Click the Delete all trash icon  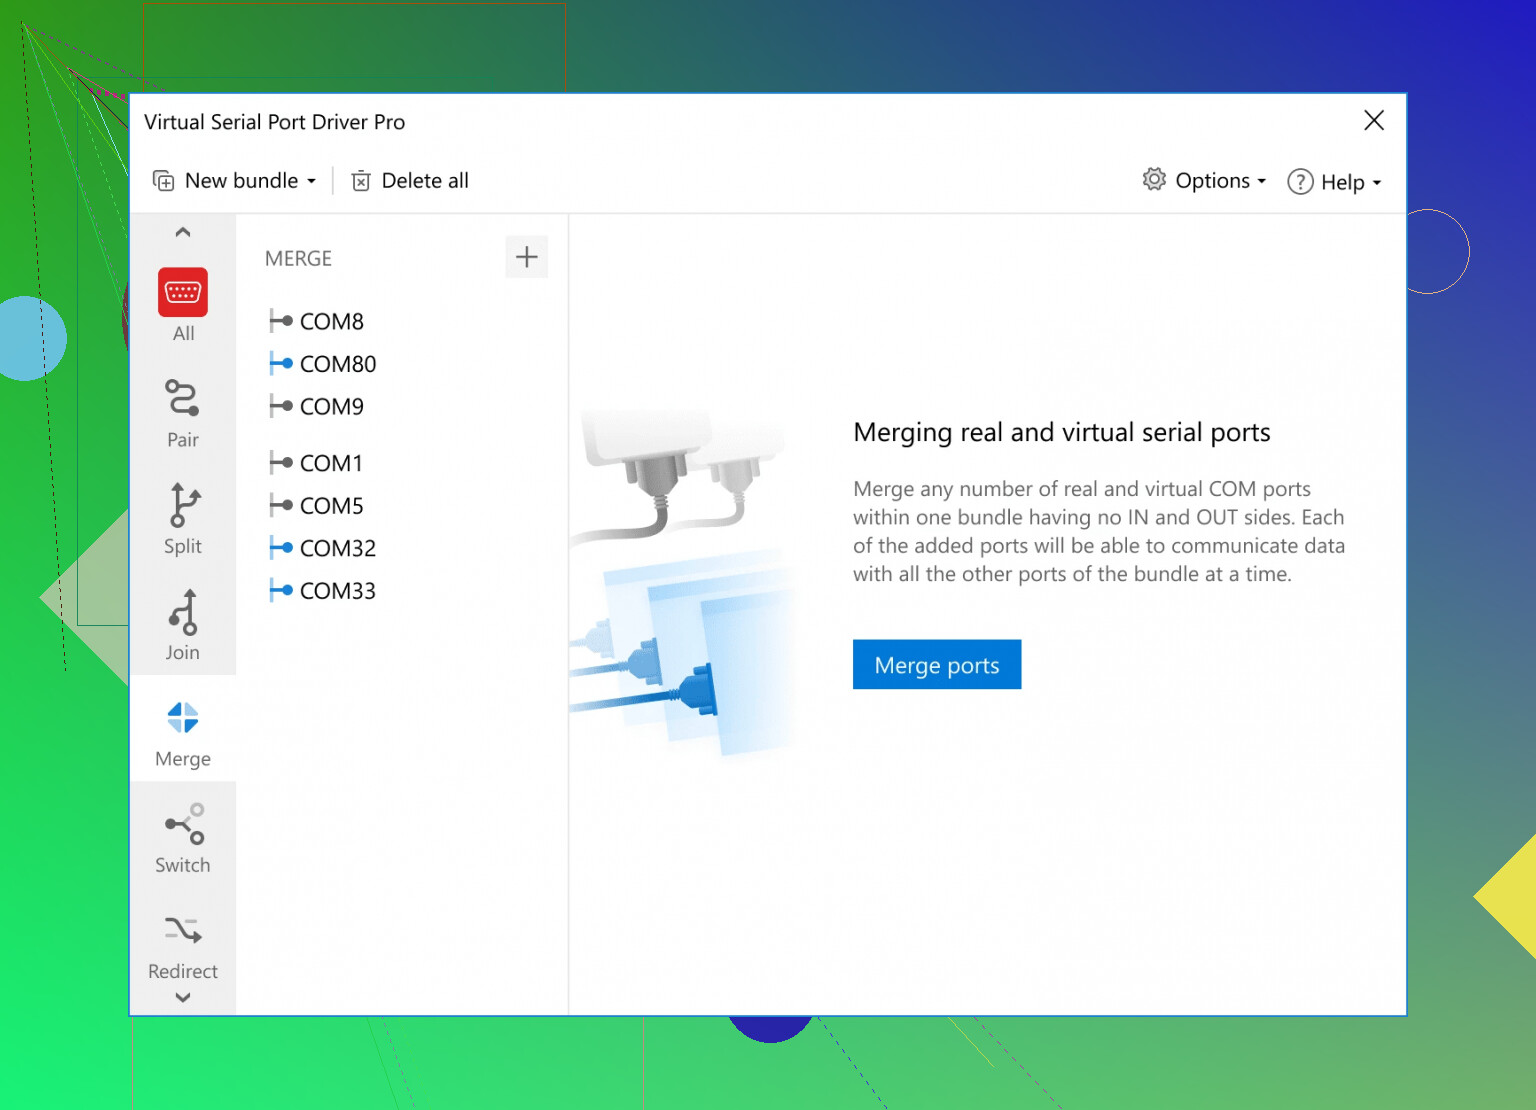point(361,181)
